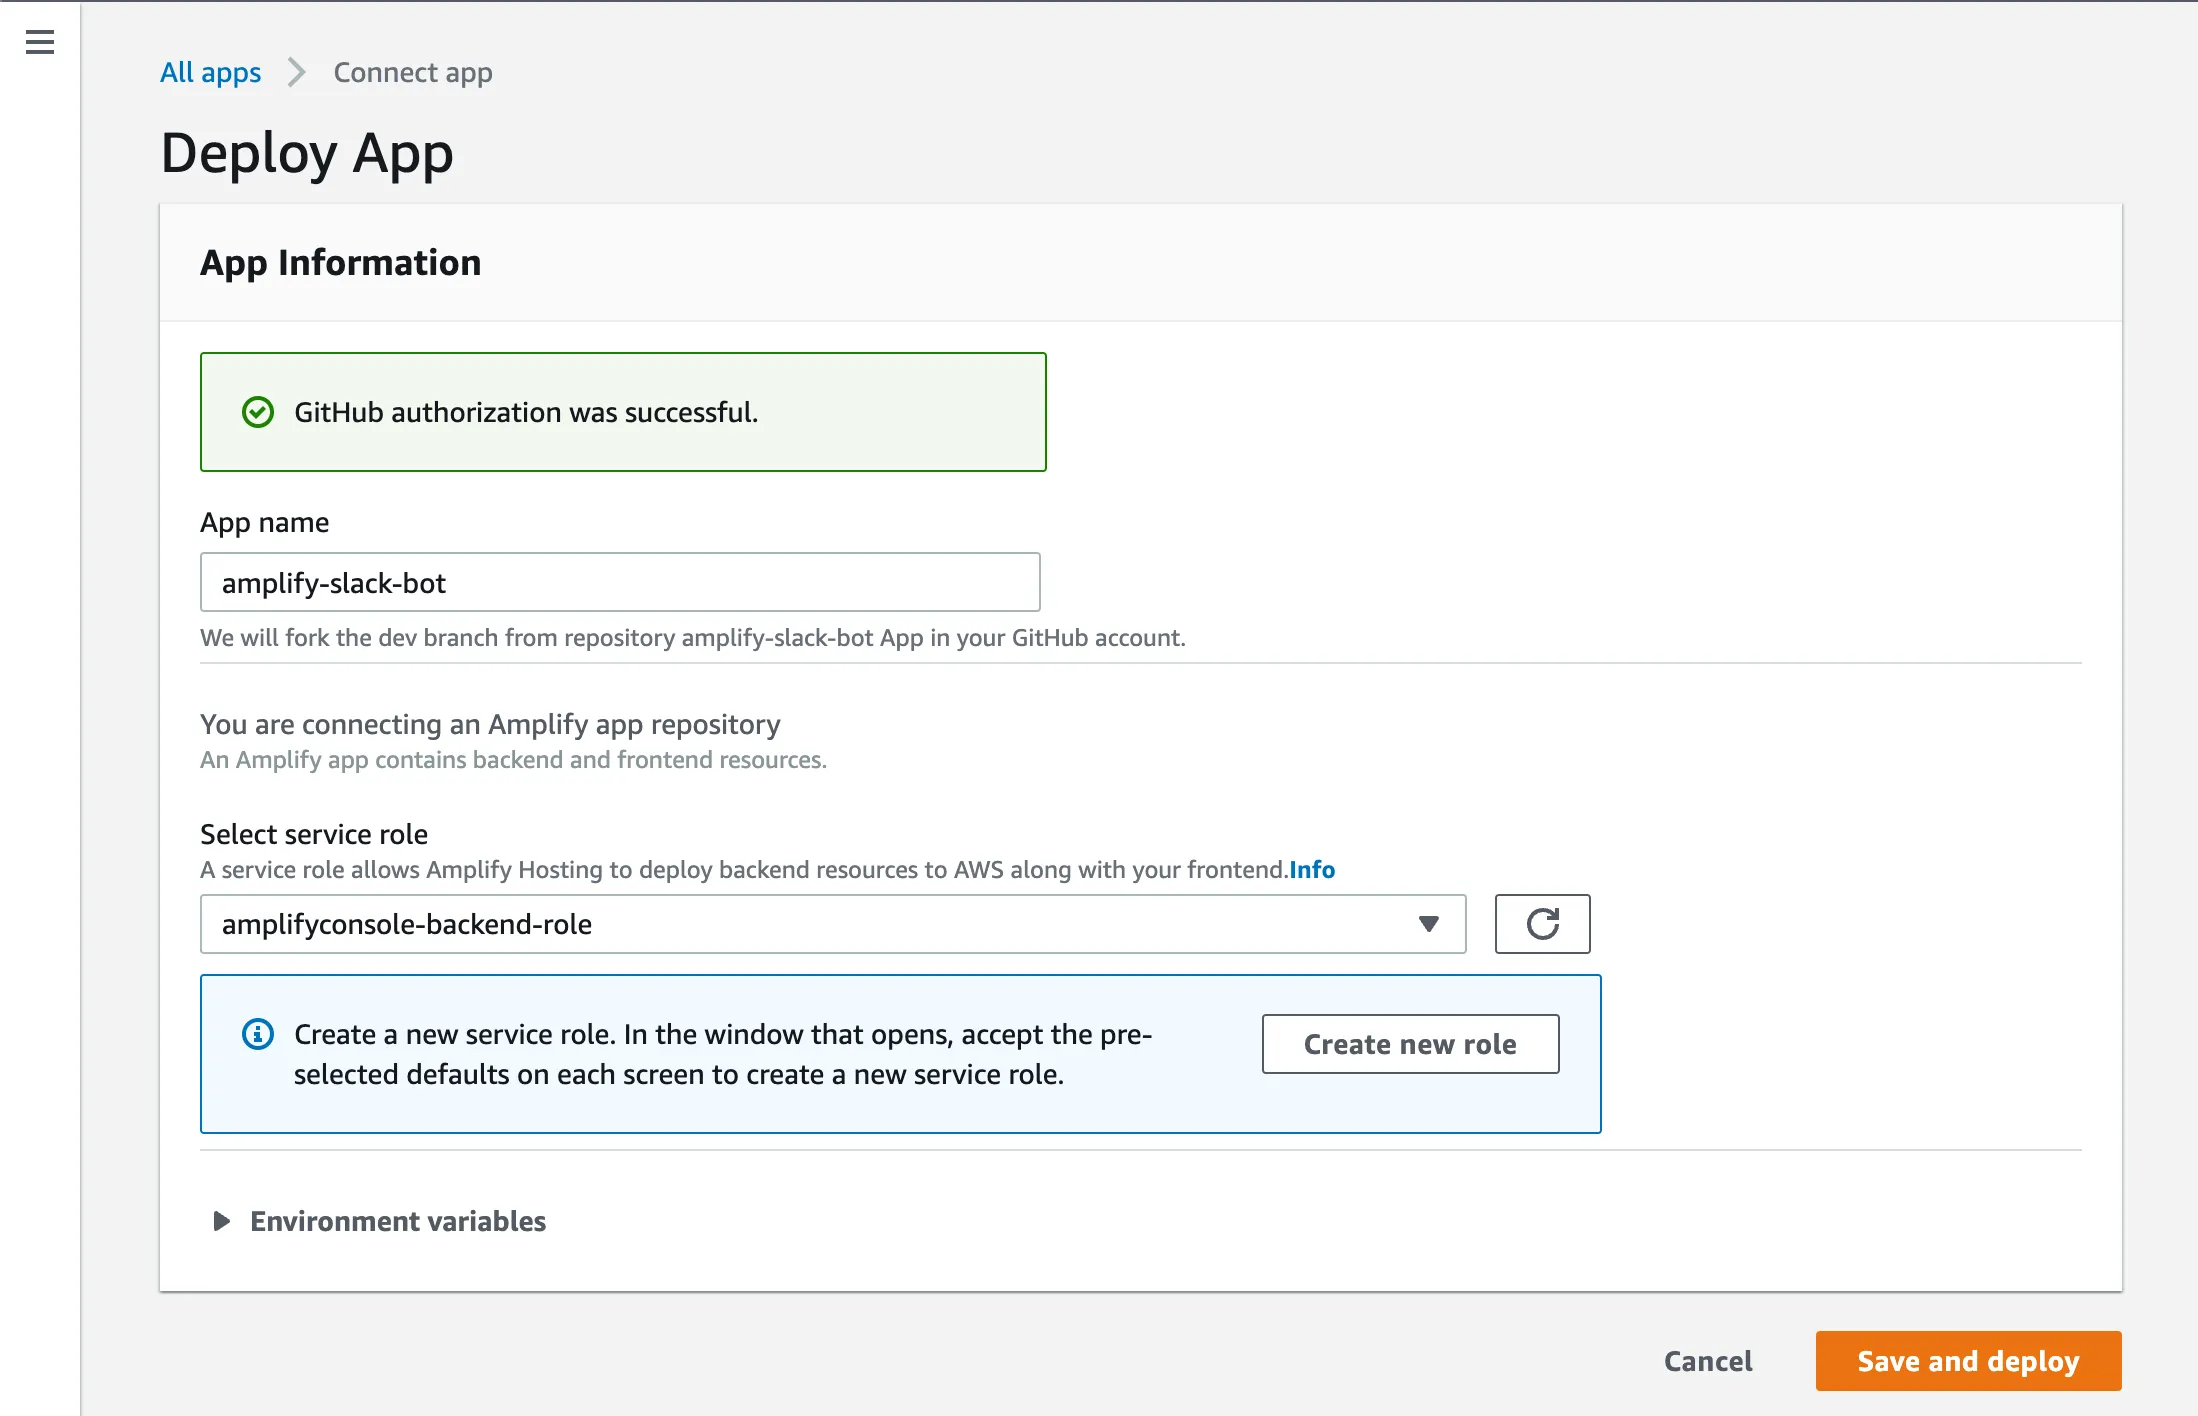Click the green success checkmark icon

(258, 412)
